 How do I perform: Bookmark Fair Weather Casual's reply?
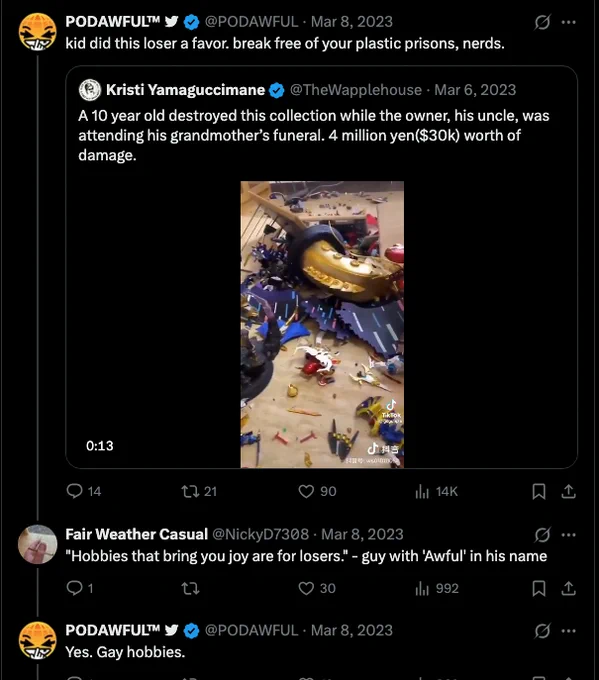point(539,588)
